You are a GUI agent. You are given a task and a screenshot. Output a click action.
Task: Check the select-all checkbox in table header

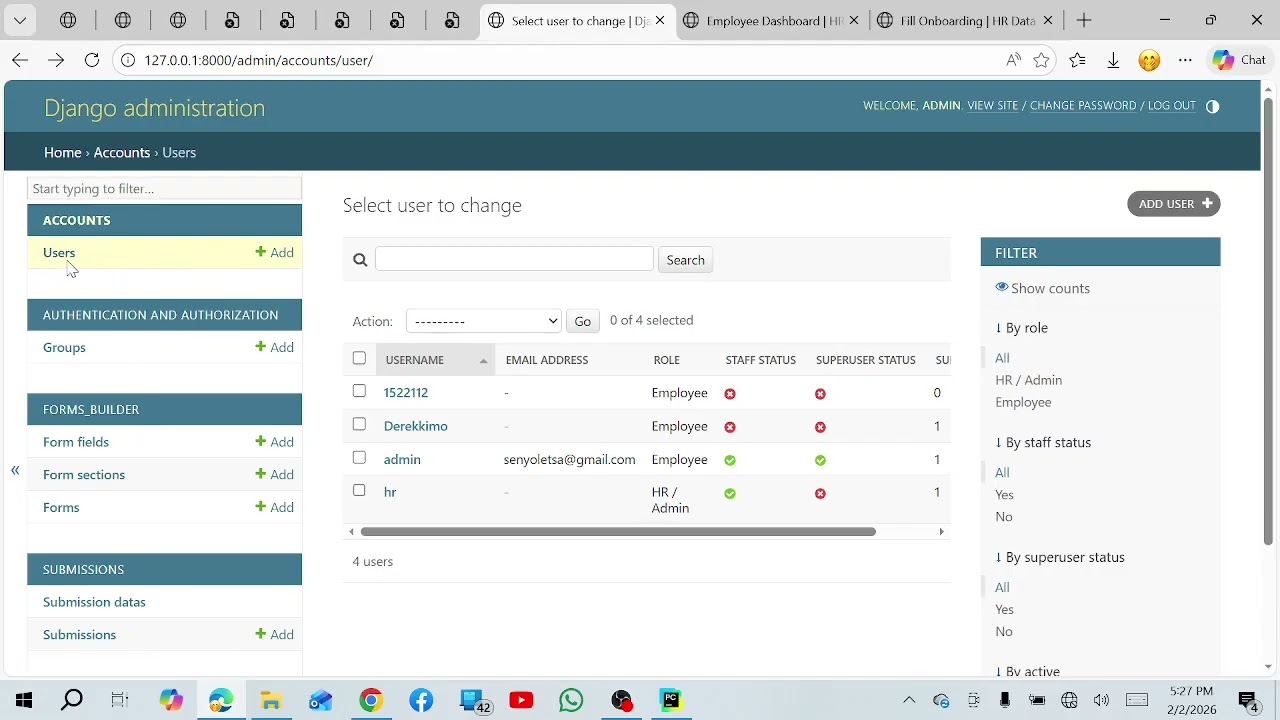point(359,358)
